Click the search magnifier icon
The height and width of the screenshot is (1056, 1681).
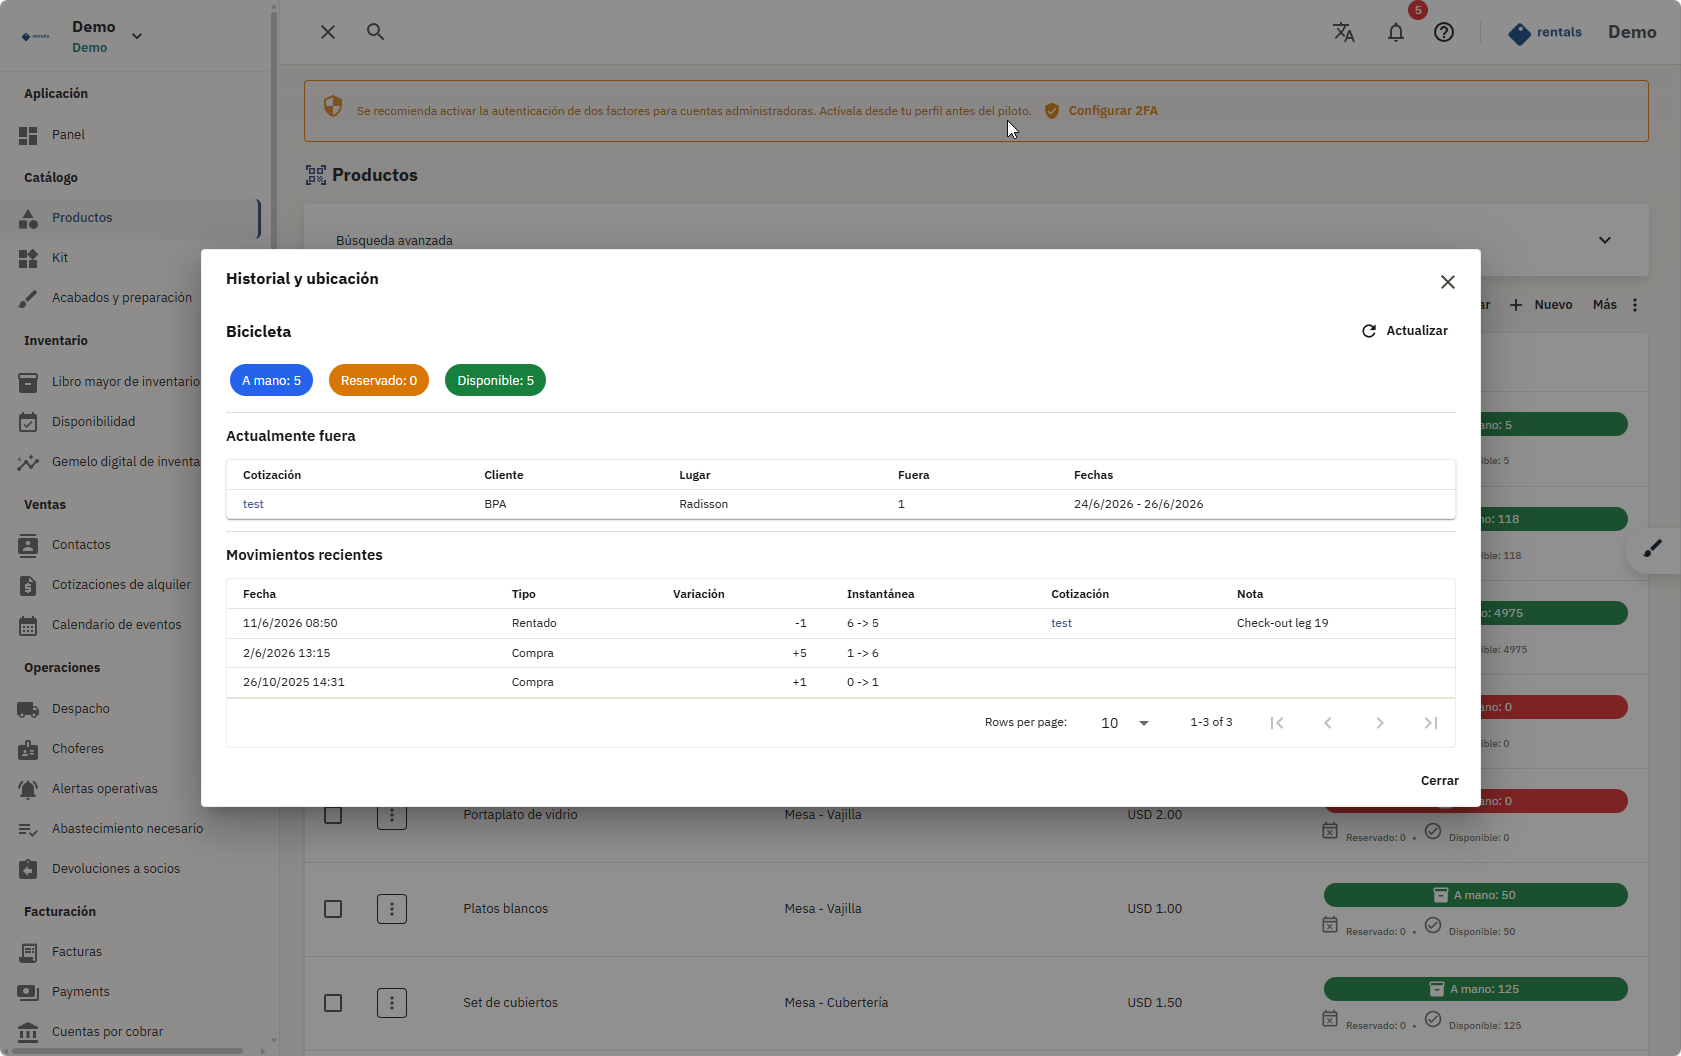point(375,32)
